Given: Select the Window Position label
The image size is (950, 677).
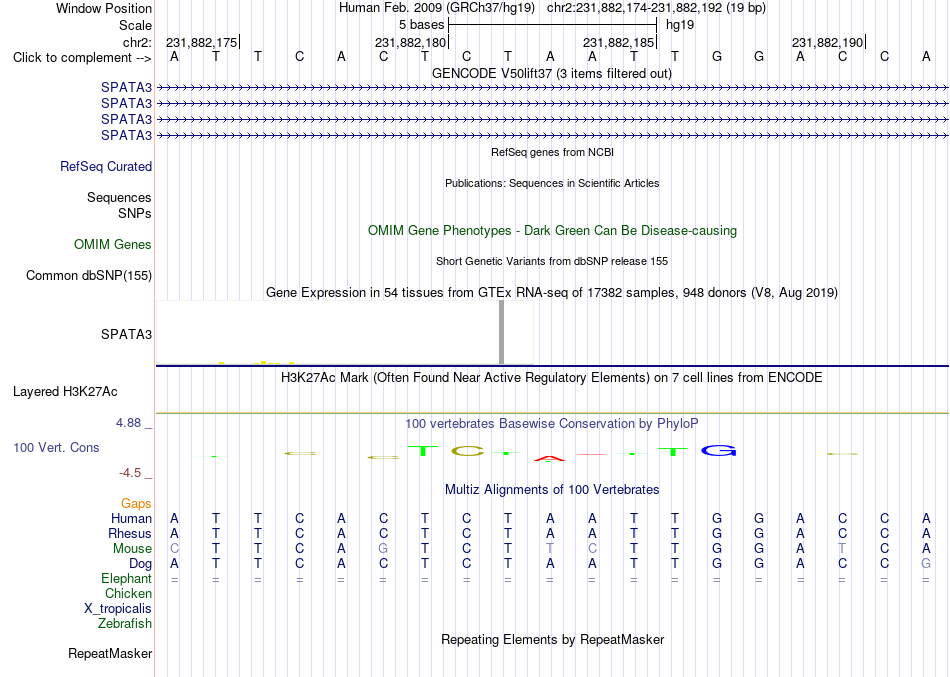Looking at the screenshot, I should [x=104, y=8].
